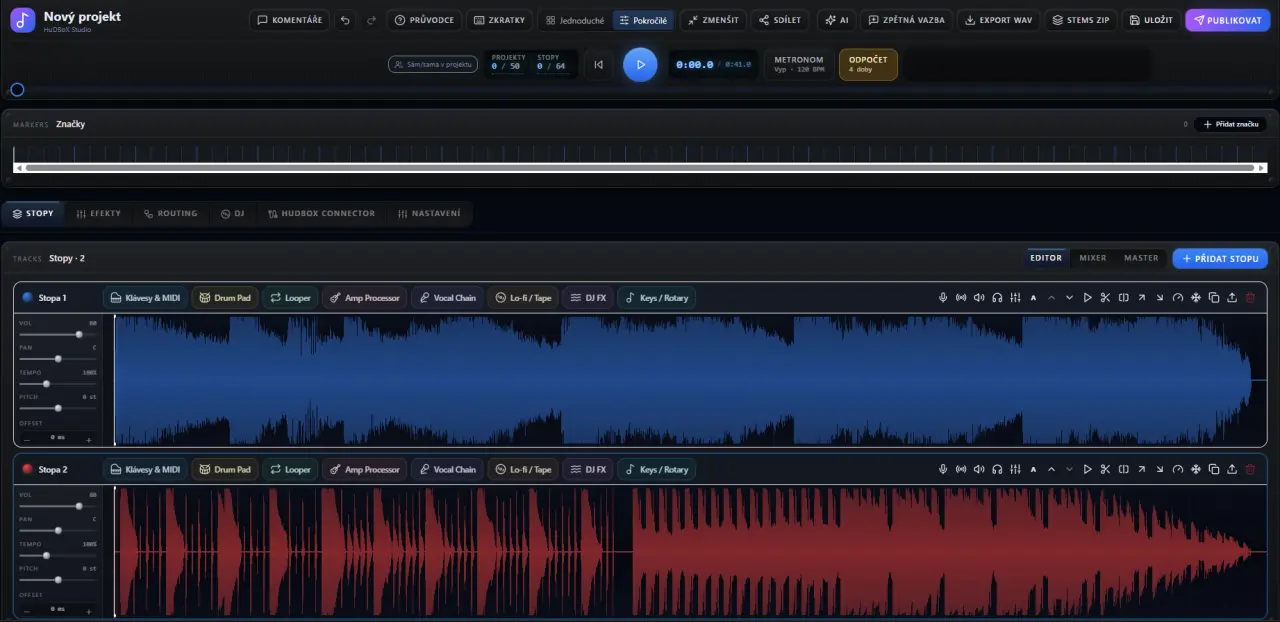Click the Stopa 2 tempo slider
This screenshot has width=1280, height=622.
pos(58,555)
